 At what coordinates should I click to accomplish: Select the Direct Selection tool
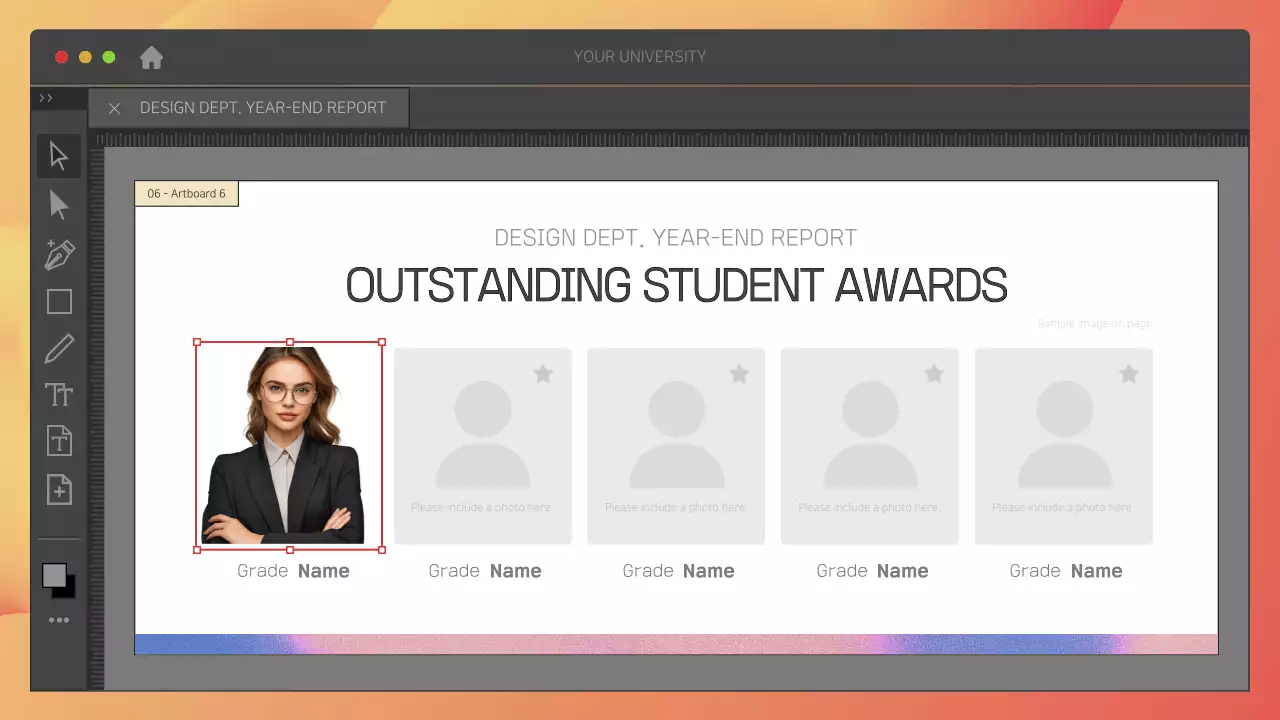[59, 205]
